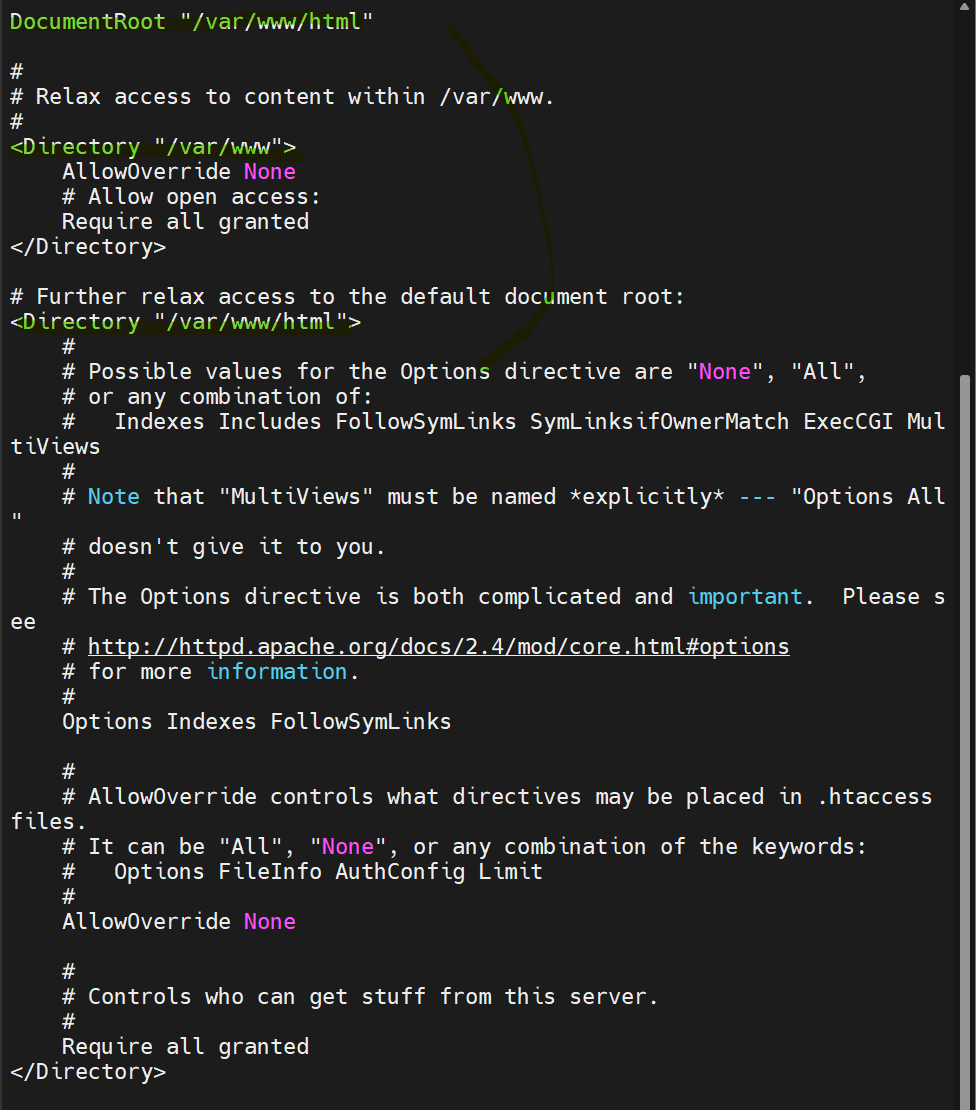The width and height of the screenshot is (976, 1110).
Task: Click the cyan word "information"
Action: pyautogui.click(x=277, y=672)
